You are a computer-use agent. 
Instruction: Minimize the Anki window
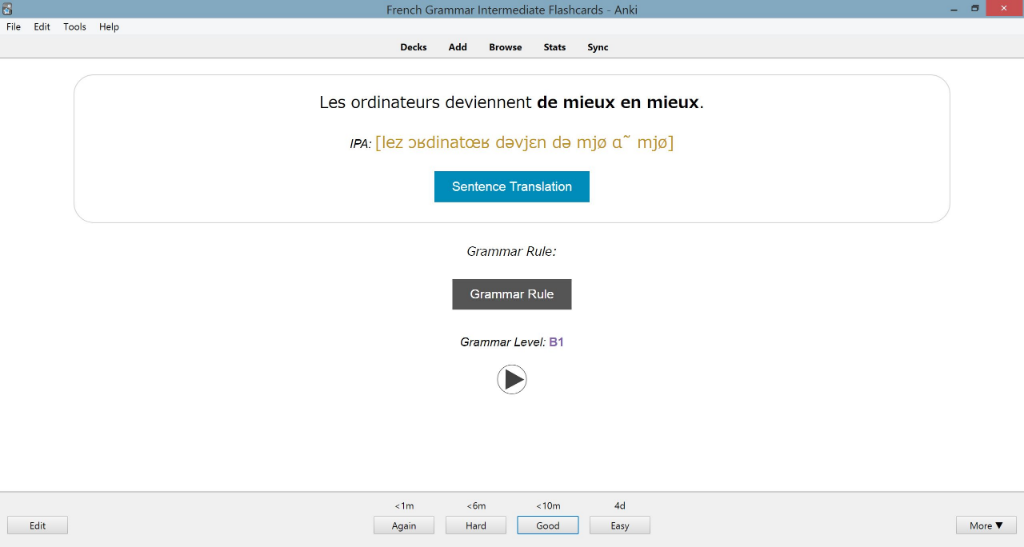pyautogui.click(x=954, y=9)
